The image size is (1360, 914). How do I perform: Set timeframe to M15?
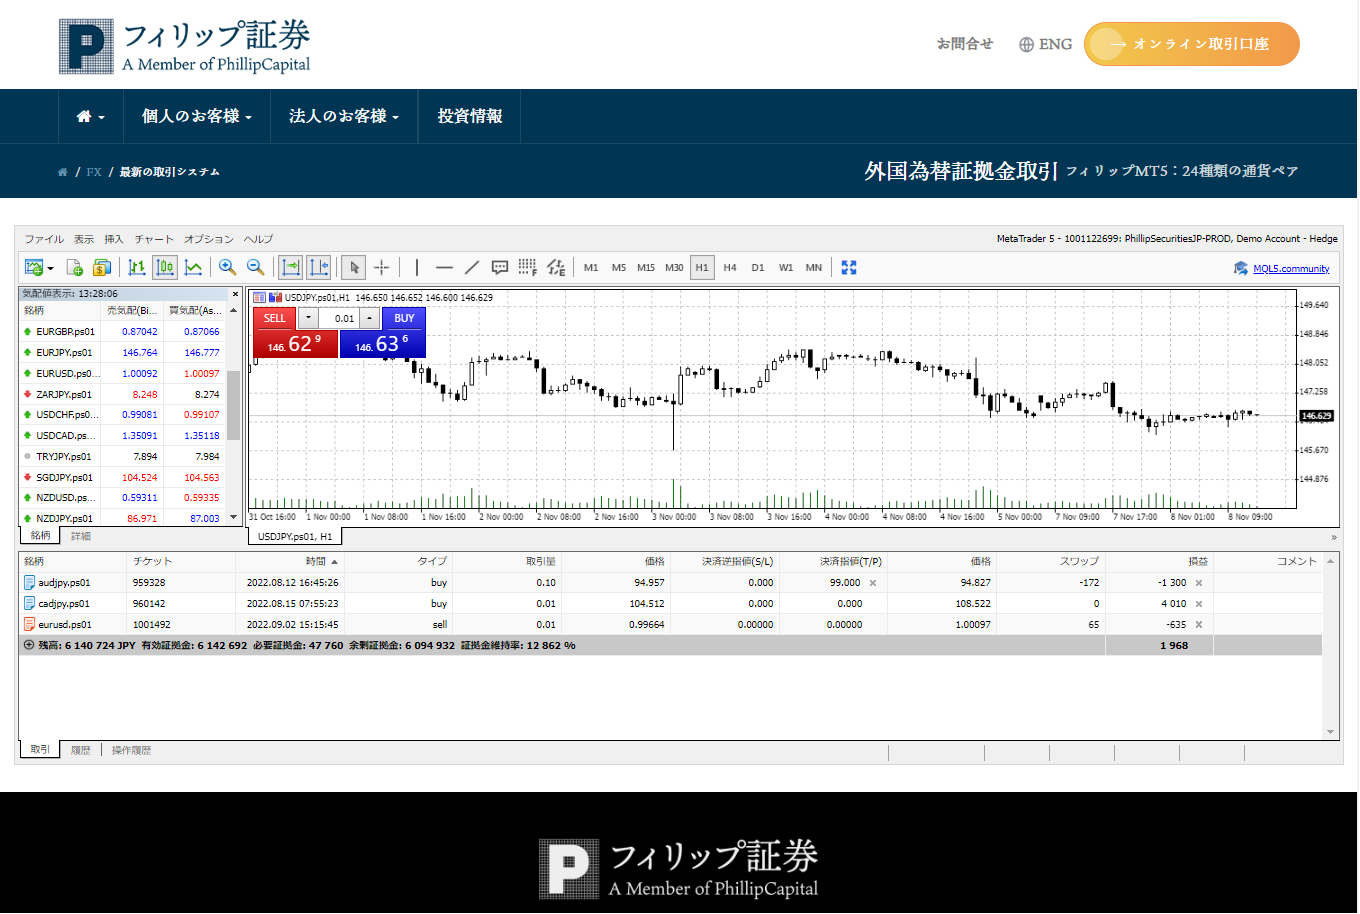tap(646, 268)
